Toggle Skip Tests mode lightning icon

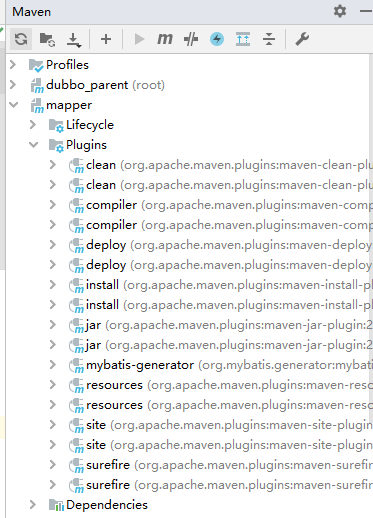point(217,39)
